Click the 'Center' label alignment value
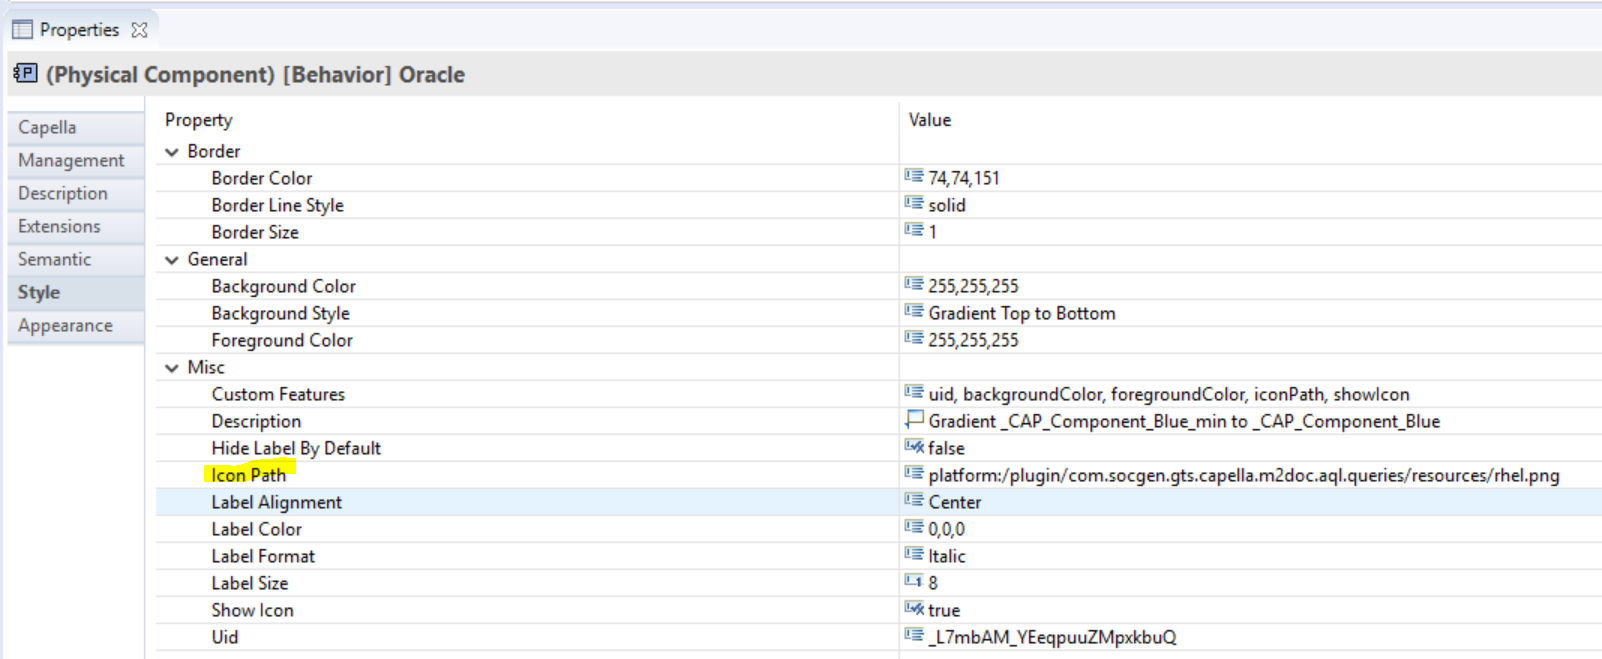The image size is (1602, 659). (x=955, y=502)
